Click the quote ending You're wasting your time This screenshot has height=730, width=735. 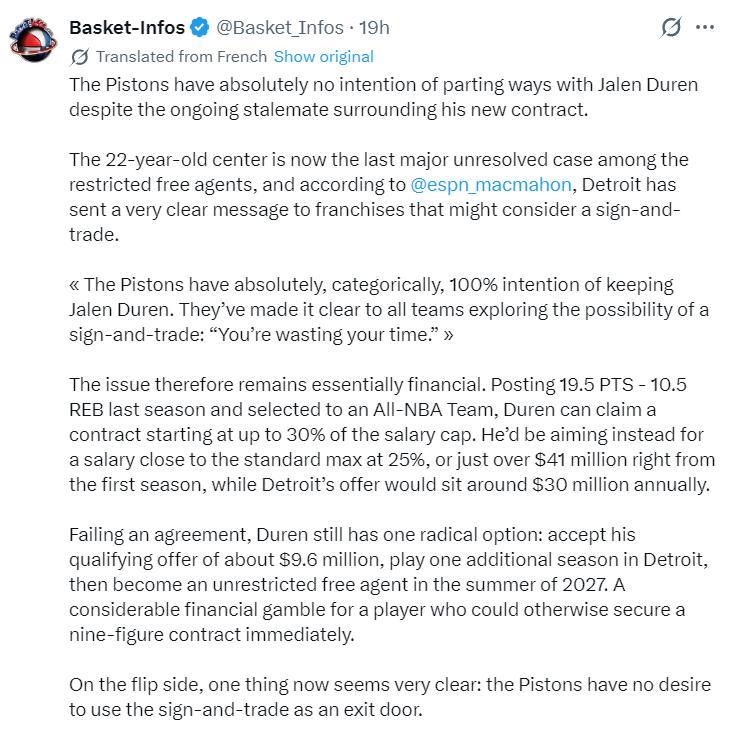[389, 309]
